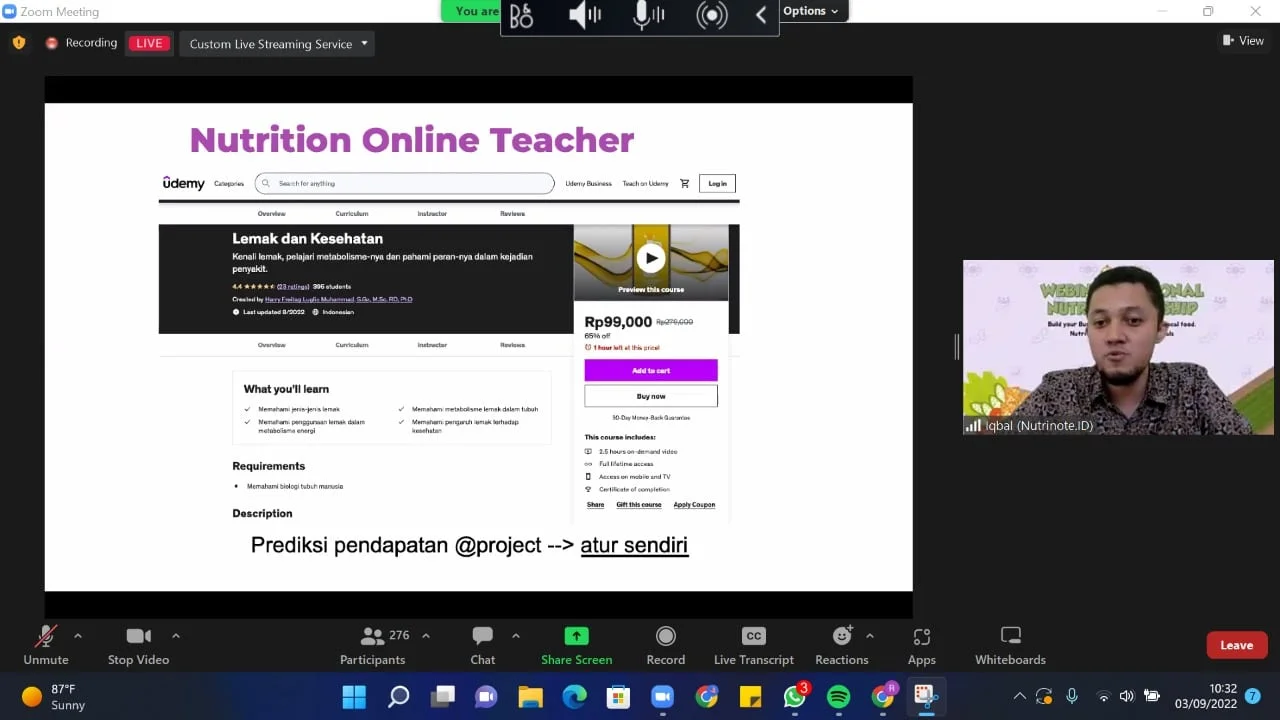Open the Custom Live Streaming Service dropdown
Image resolution: width=1280 pixels, height=720 pixels.
(x=277, y=44)
